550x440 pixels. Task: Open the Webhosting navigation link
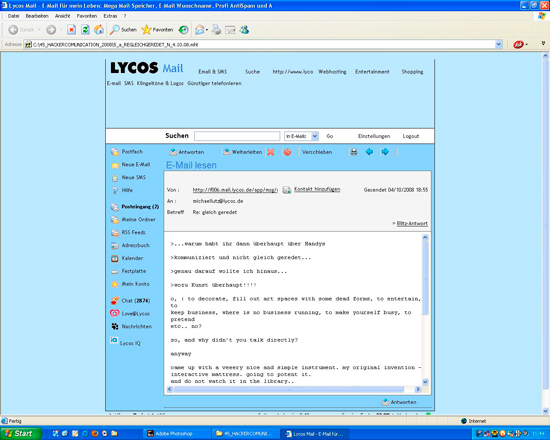pyautogui.click(x=332, y=72)
